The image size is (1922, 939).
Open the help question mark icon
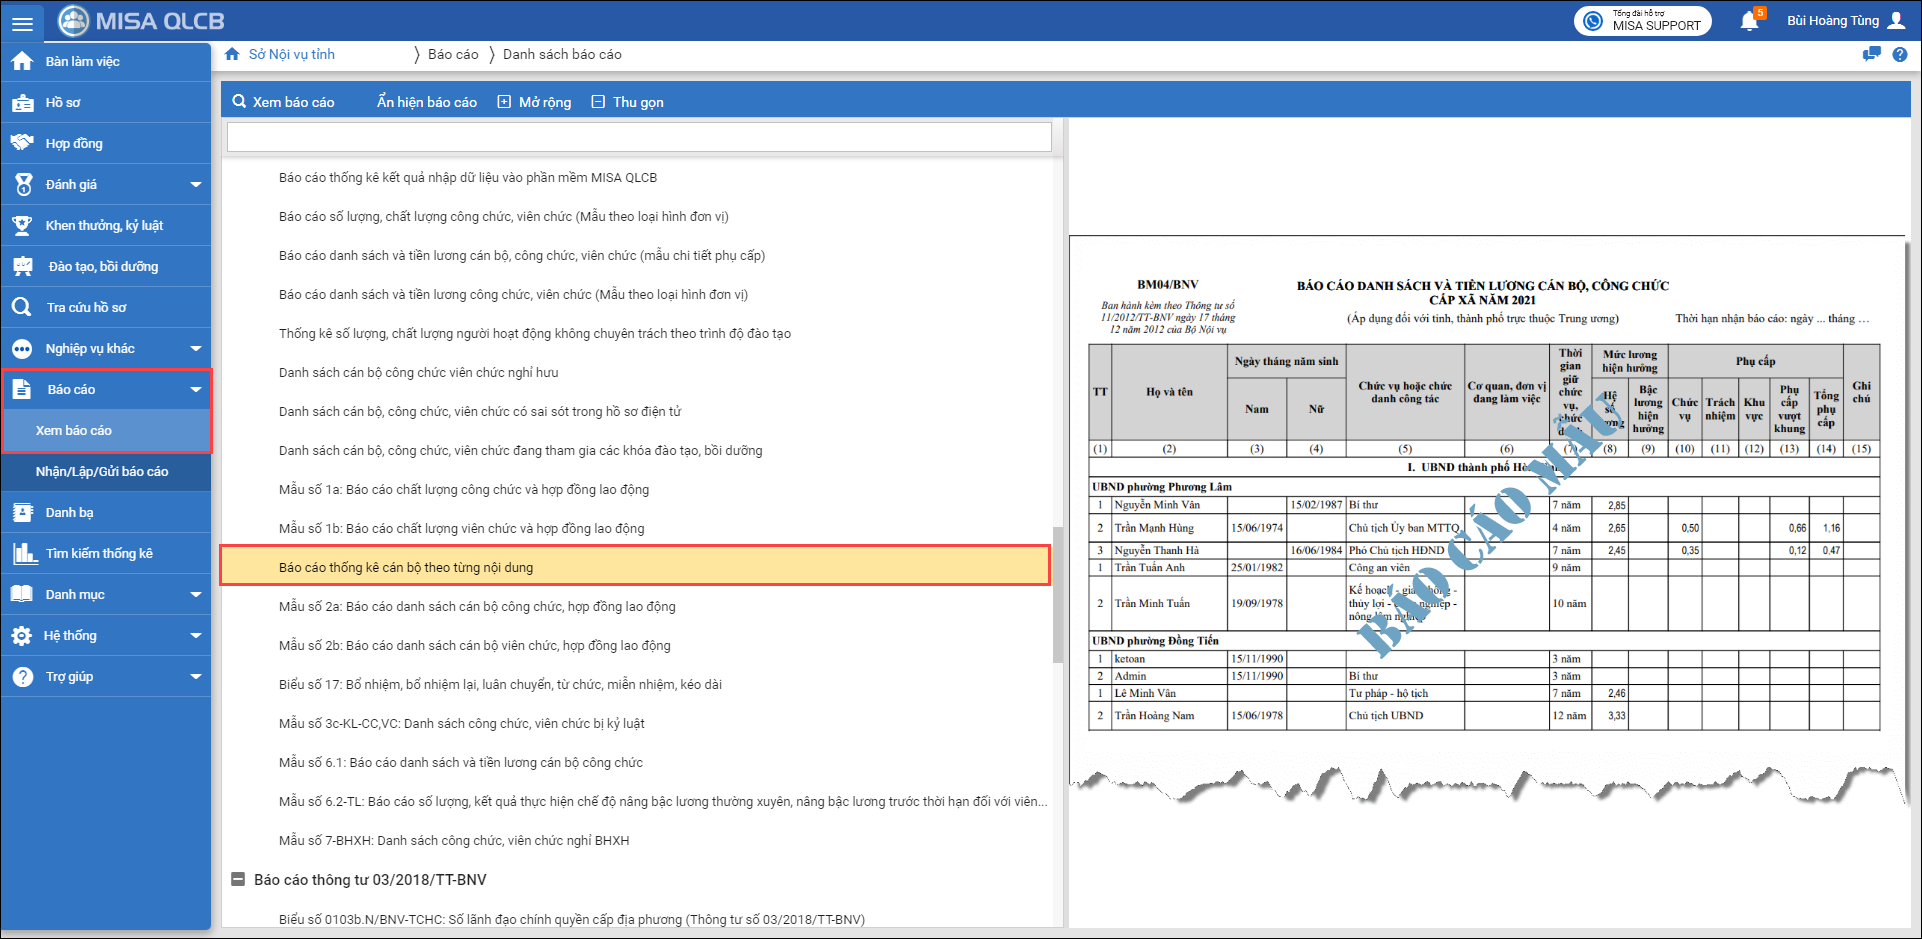coord(1900,55)
